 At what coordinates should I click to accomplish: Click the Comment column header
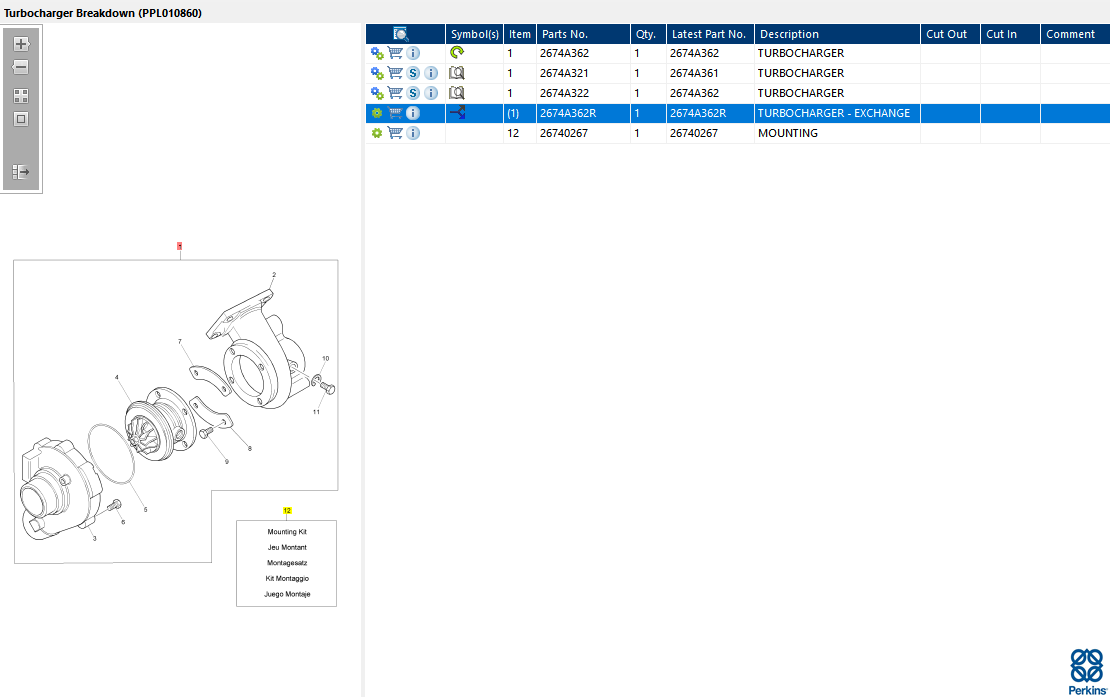[x=1075, y=34]
